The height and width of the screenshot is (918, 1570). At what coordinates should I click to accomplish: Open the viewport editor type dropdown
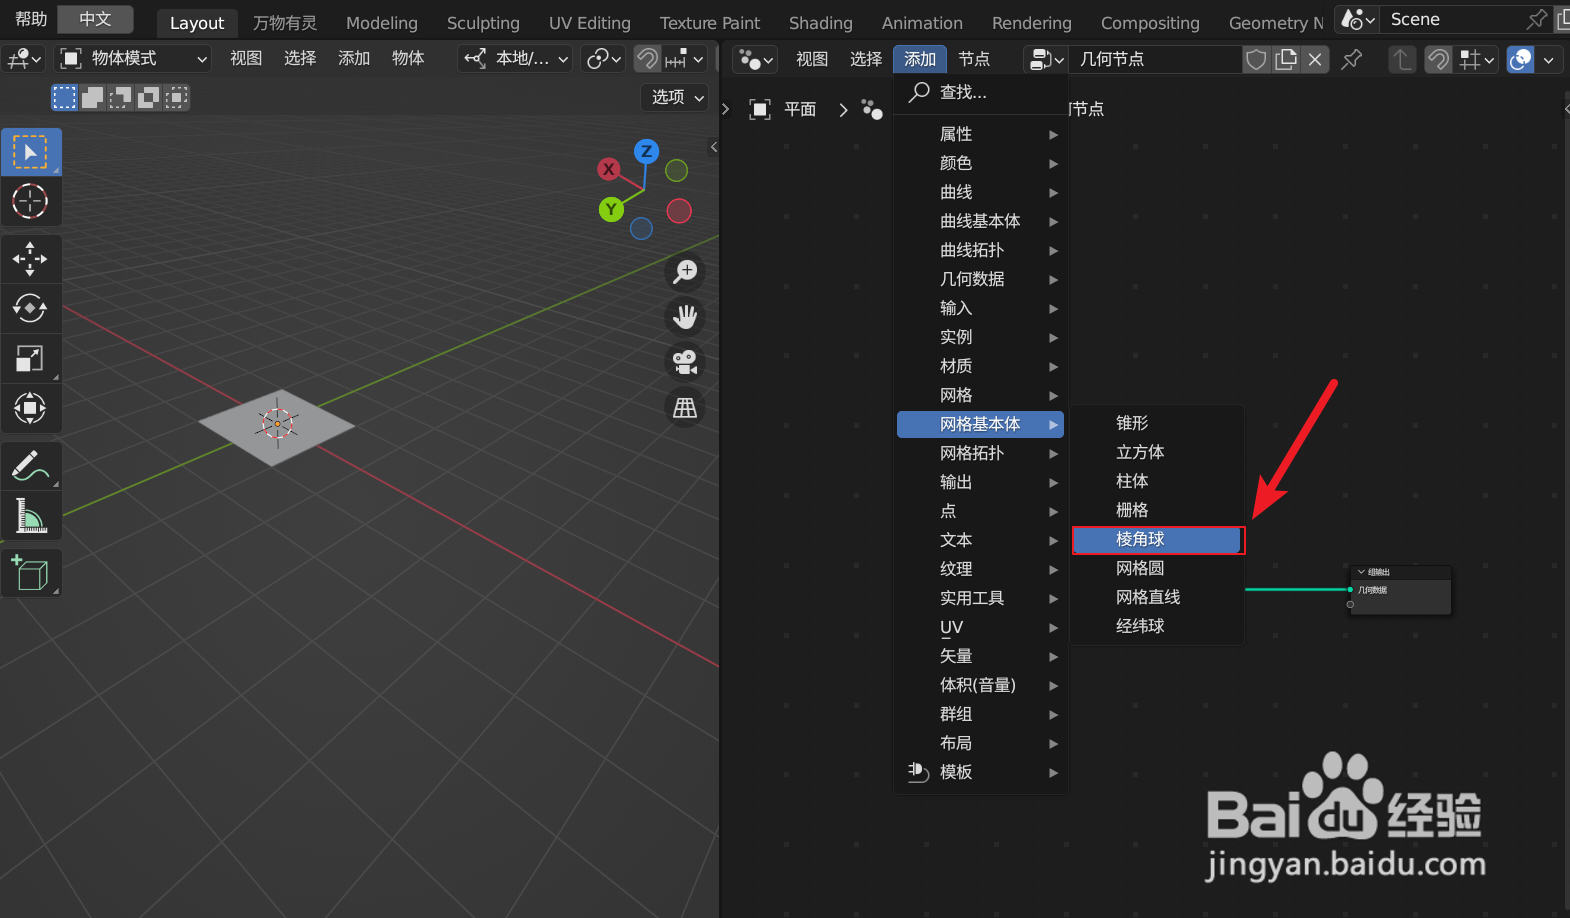[x=24, y=59]
